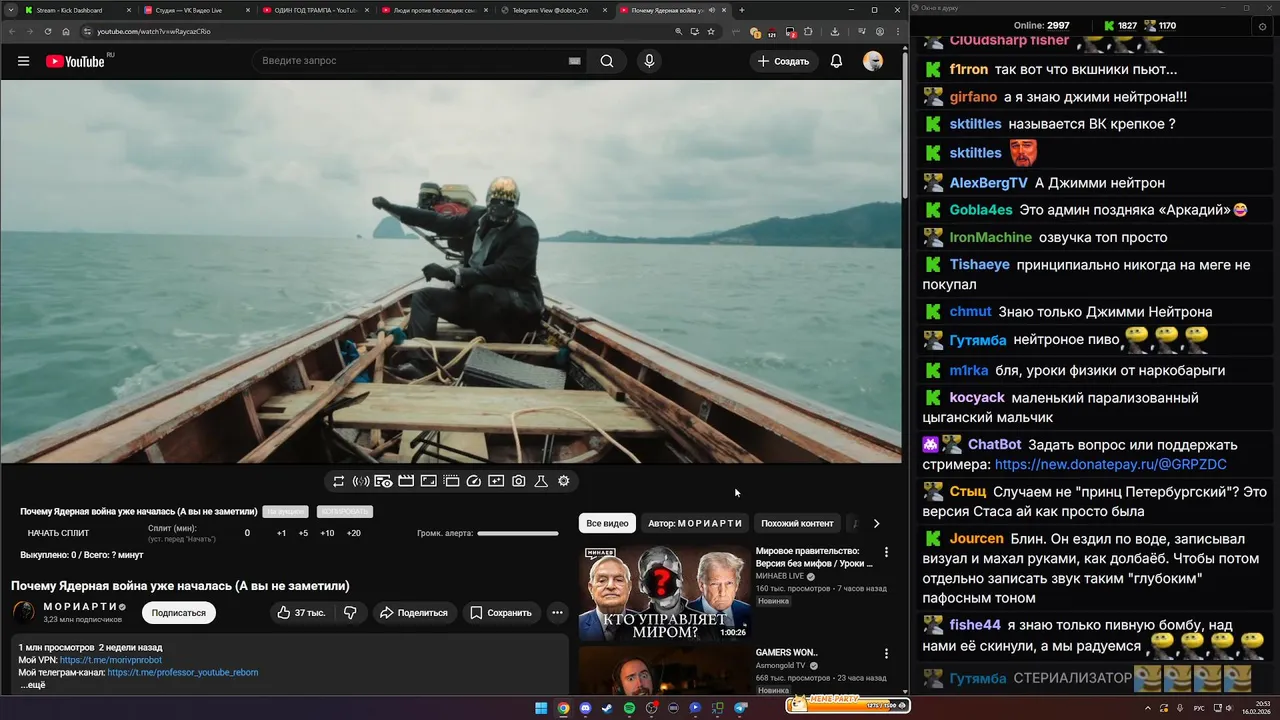Add +5 minutes to split
This screenshot has height=720, width=1280.
pyautogui.click(x=303, y=533)
